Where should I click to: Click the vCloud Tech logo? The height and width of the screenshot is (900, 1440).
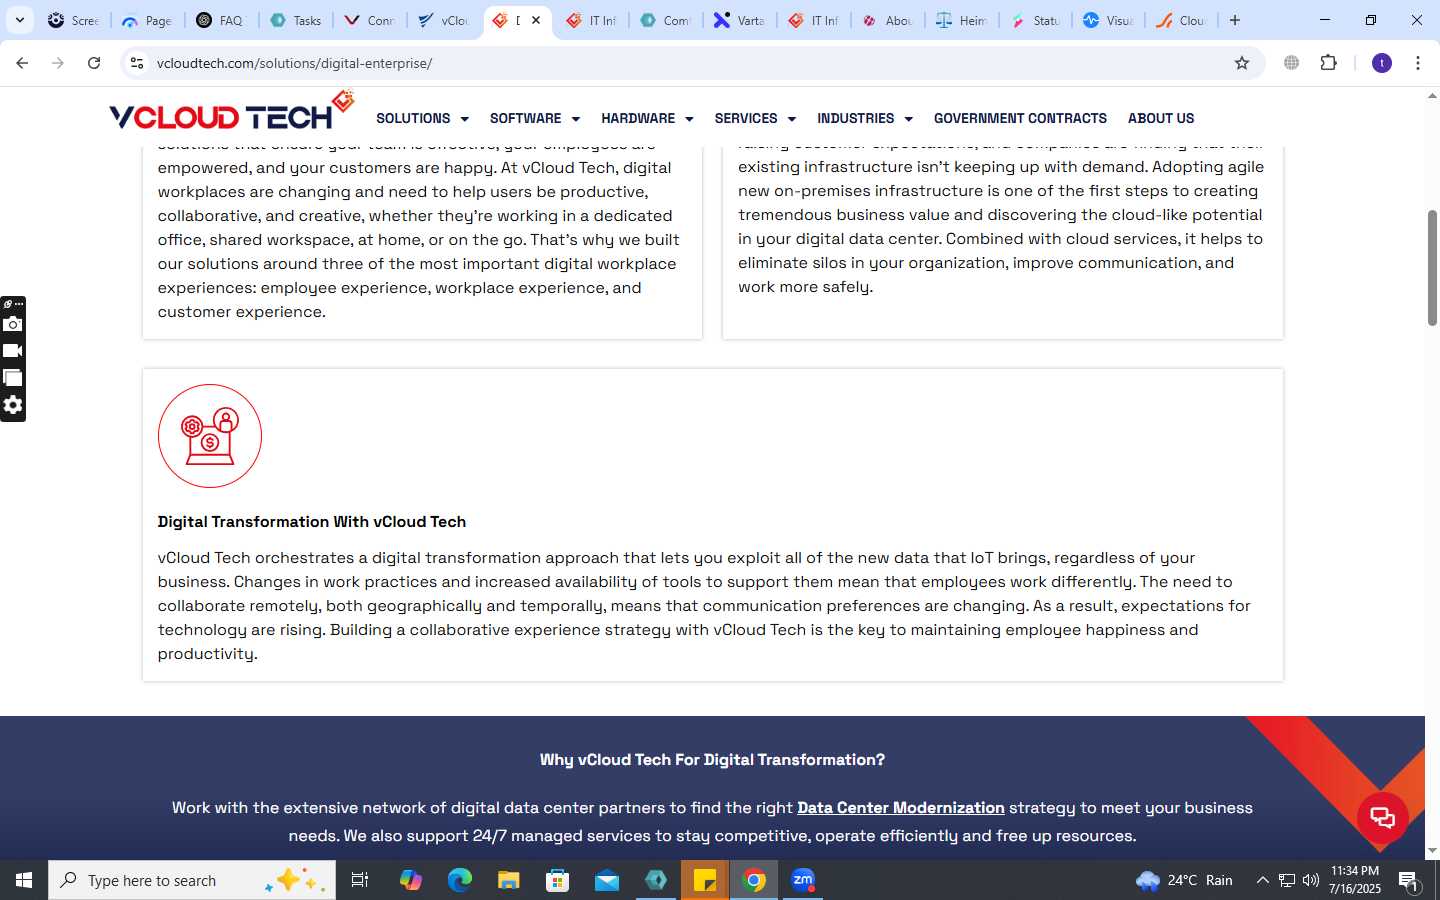coord(232,112)
